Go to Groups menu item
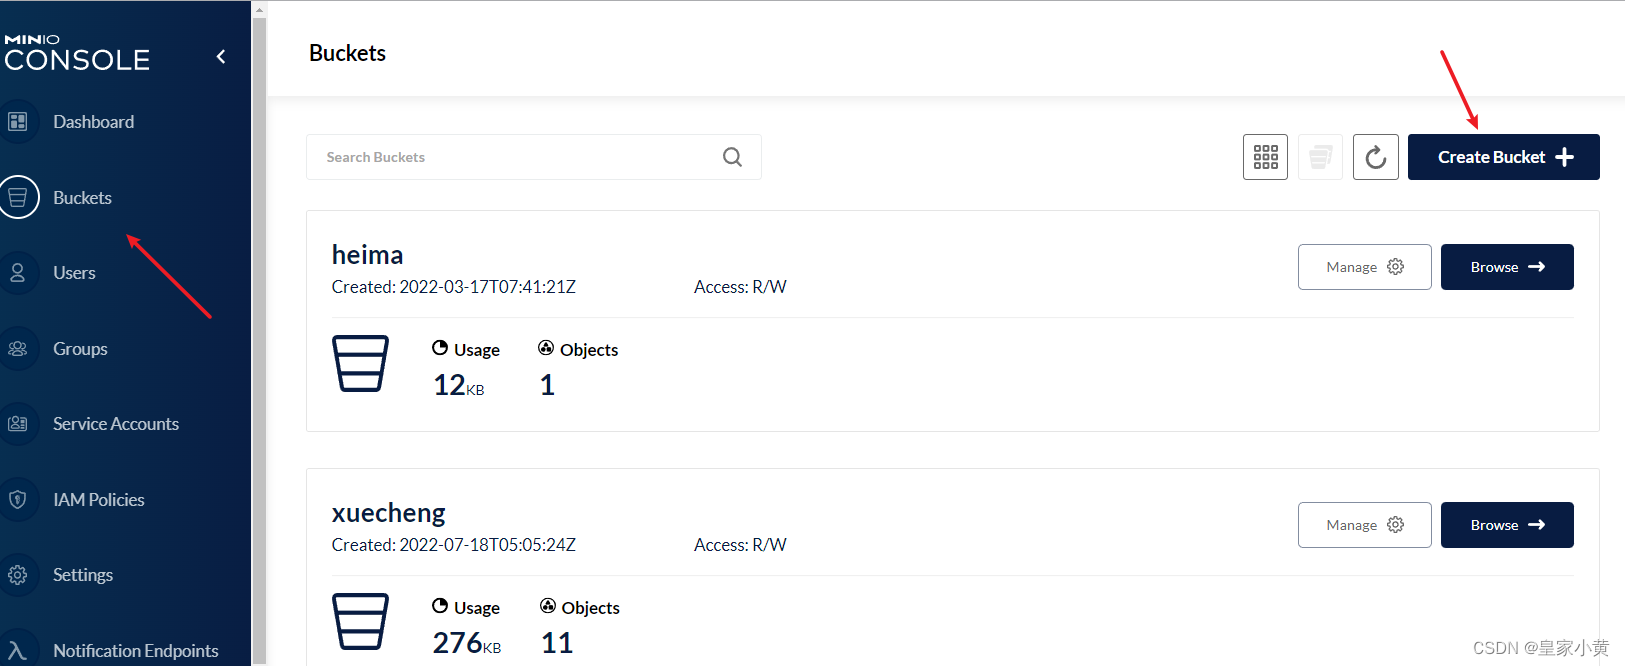Screen dimensions: 1625x666 point(80,349)
